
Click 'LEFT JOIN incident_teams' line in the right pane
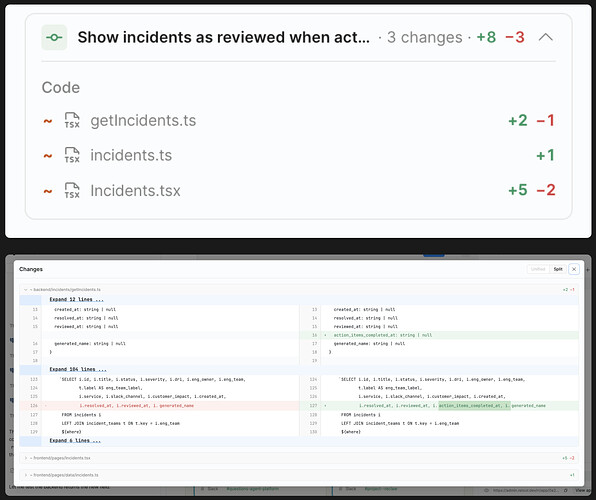coord(400,423)
